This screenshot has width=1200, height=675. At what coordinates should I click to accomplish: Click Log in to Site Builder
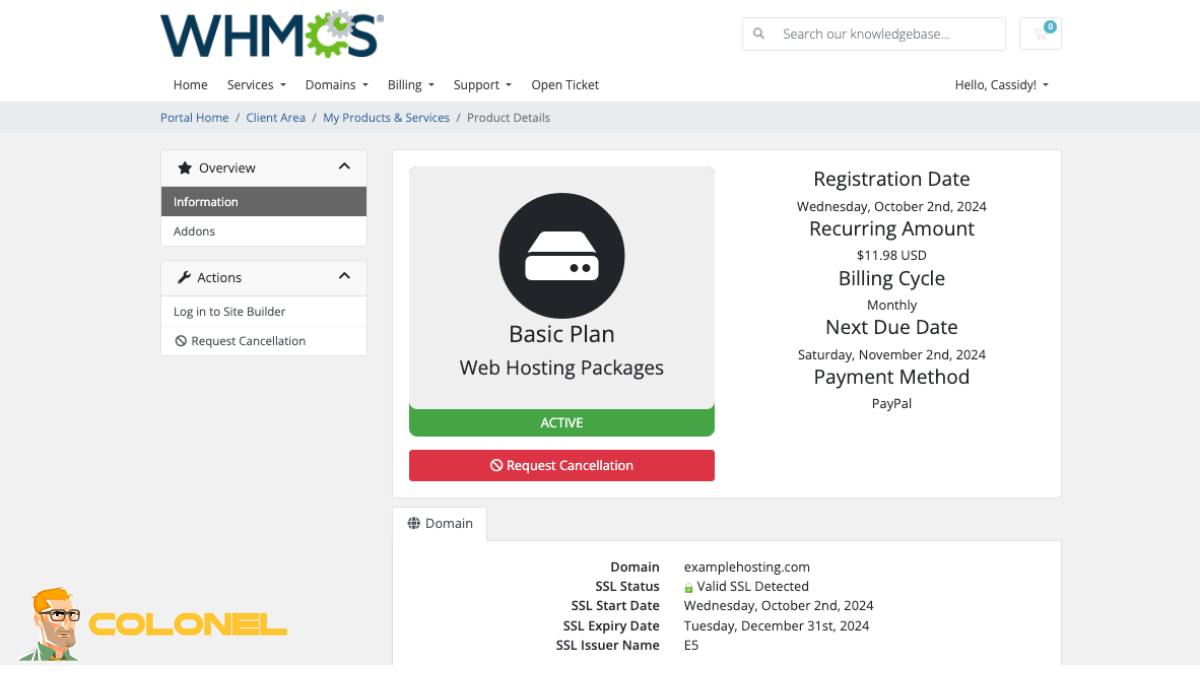tap(229, 311)
